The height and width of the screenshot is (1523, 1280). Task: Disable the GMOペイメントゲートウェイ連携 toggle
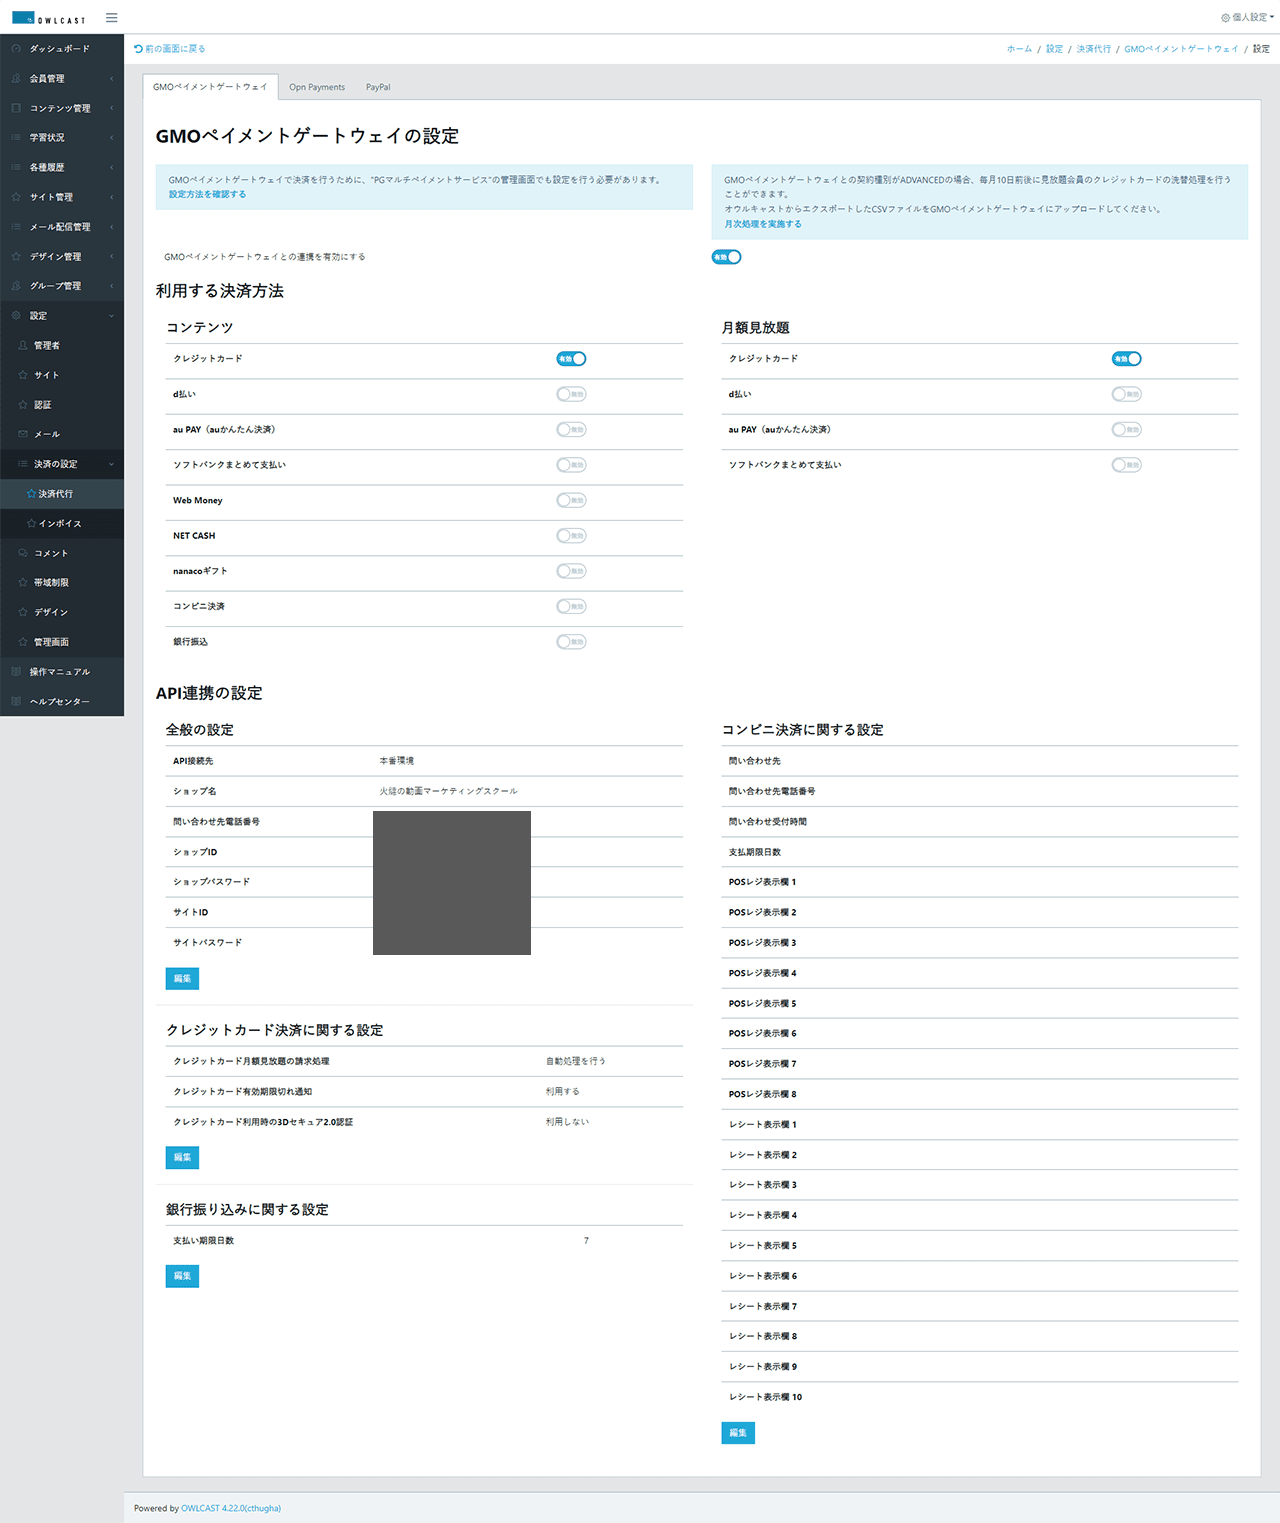point(727,256)
